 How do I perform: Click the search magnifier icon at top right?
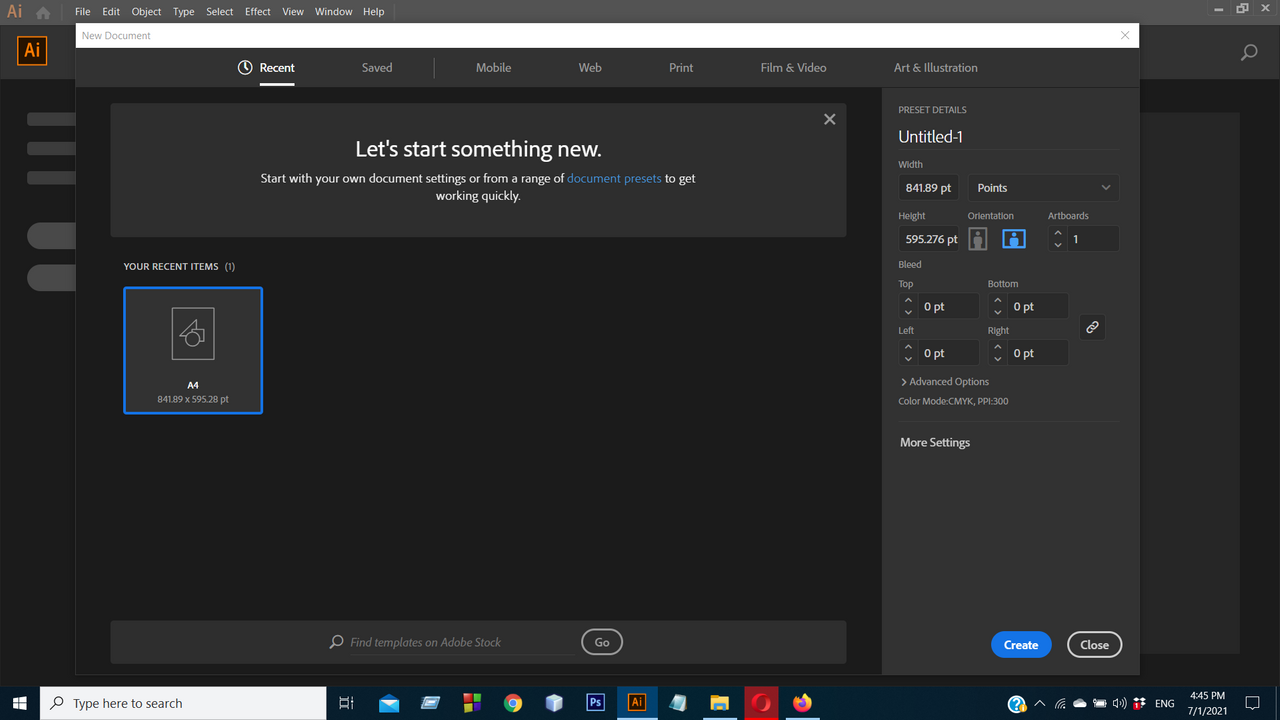pos(1249,53)
